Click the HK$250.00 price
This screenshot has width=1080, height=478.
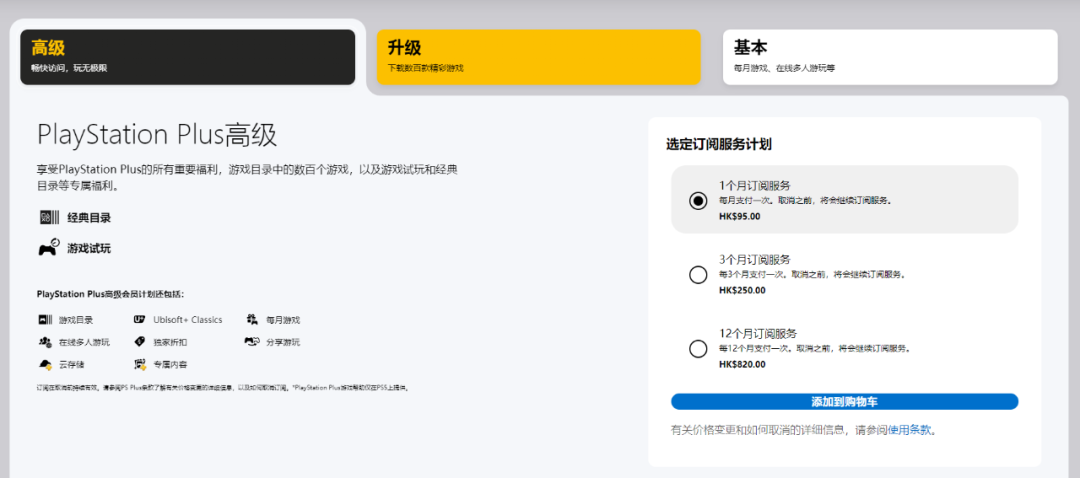tap(742, 290)
